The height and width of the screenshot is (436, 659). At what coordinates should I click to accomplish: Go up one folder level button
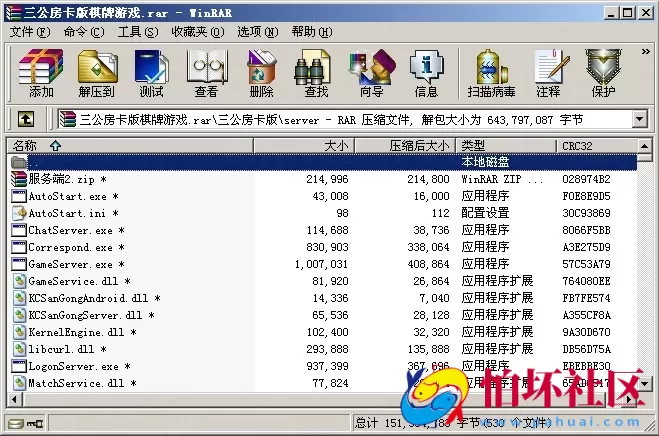(26, 119)
